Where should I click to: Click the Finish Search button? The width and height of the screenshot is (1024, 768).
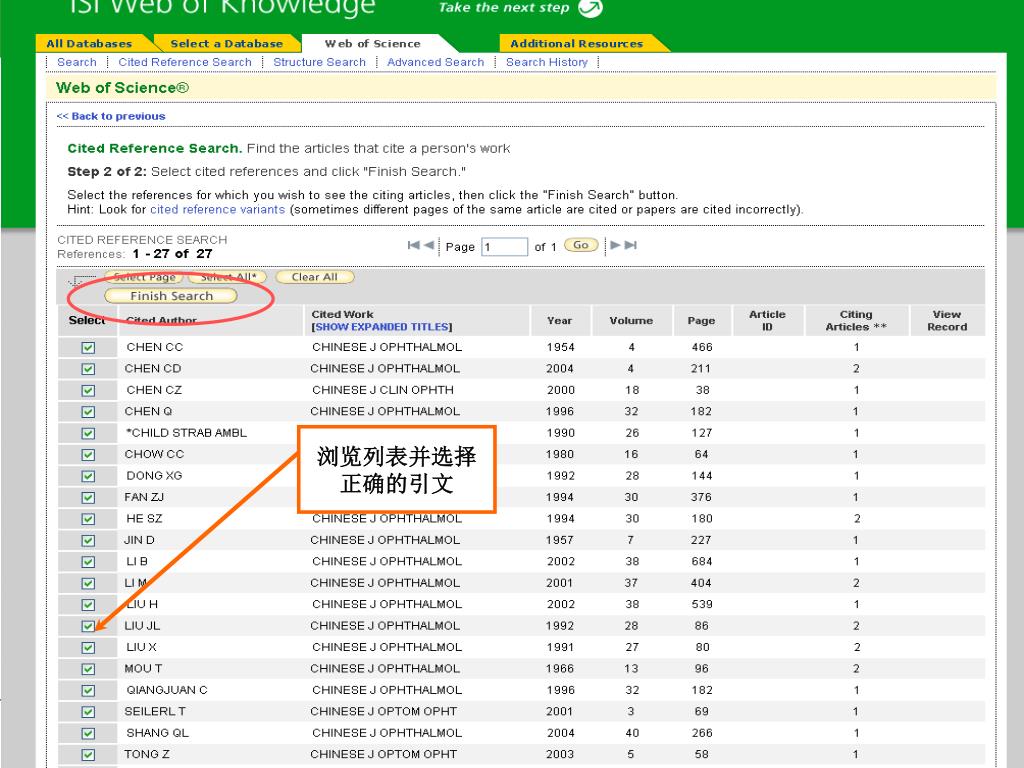coord(171,296)
